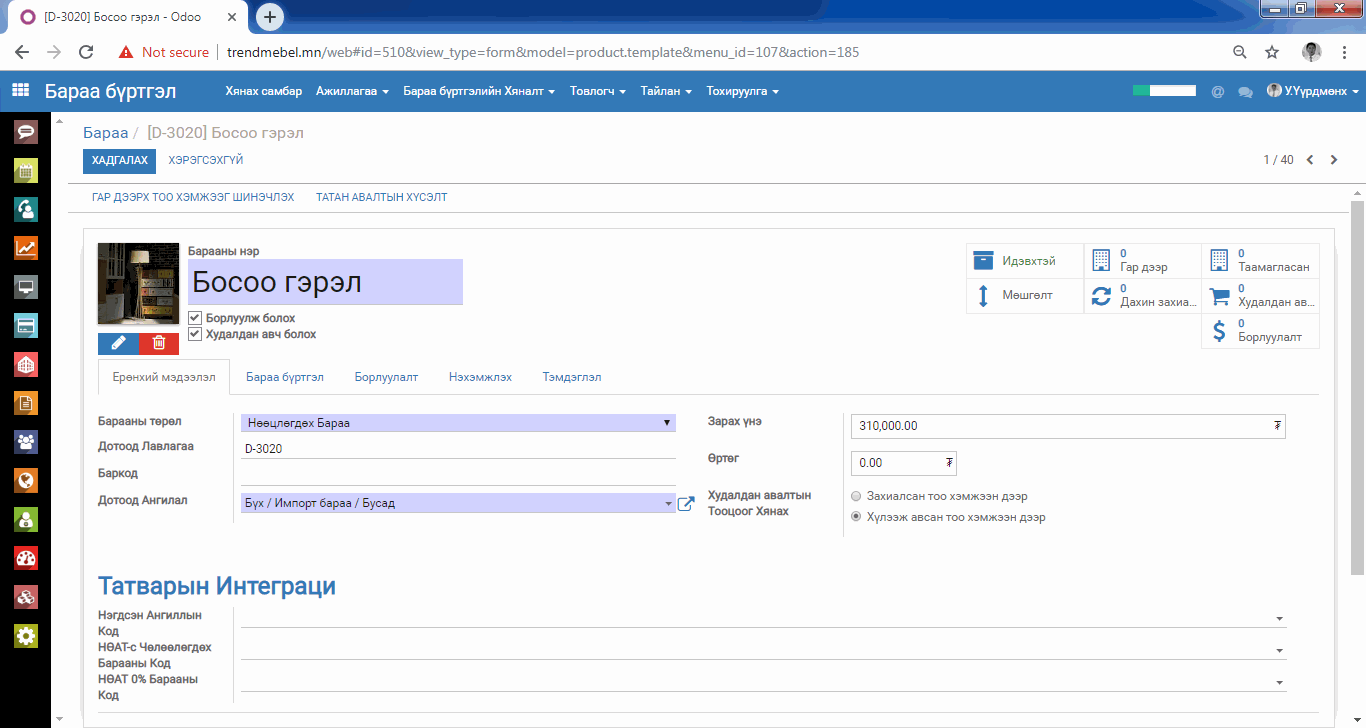Switch to the Бараа бүртгэл tab

point(285,377)
